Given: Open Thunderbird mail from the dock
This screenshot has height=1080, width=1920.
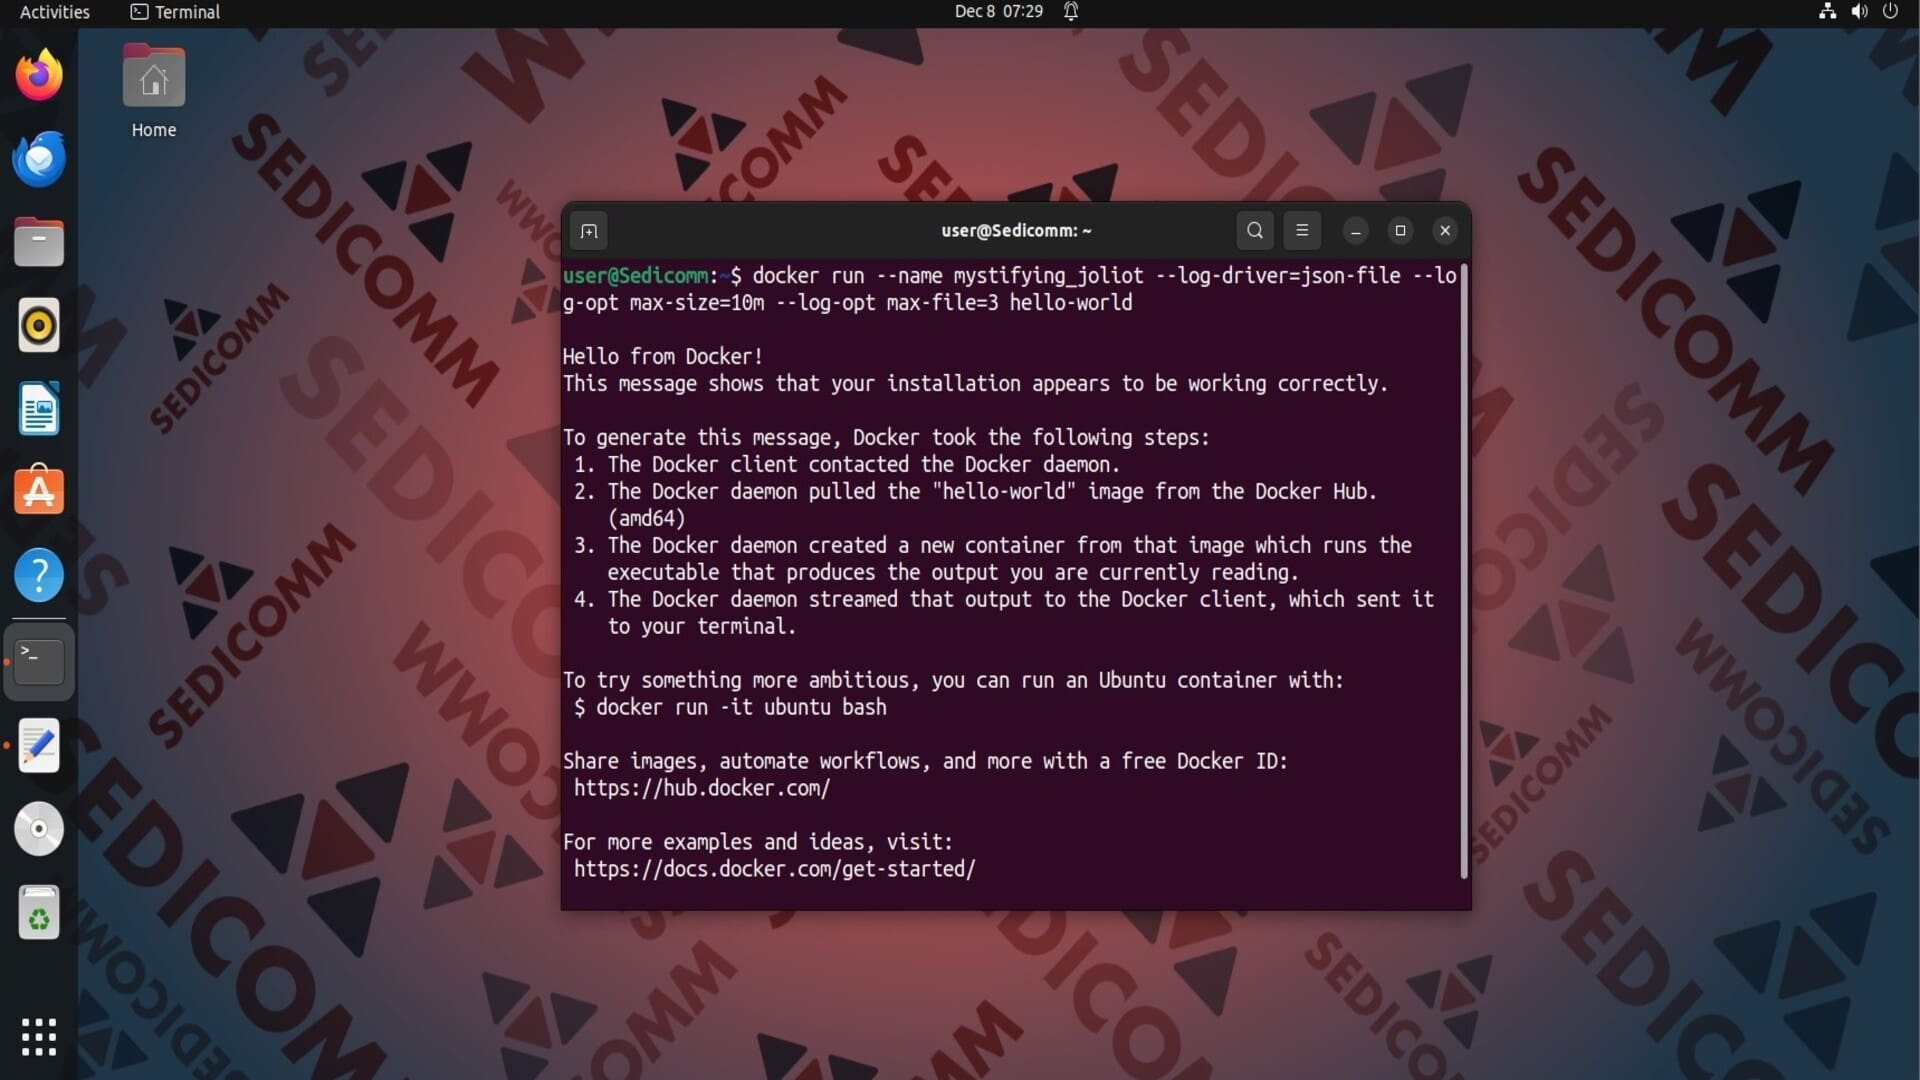Looking at the screenshot, I should (x=39, y=159).
